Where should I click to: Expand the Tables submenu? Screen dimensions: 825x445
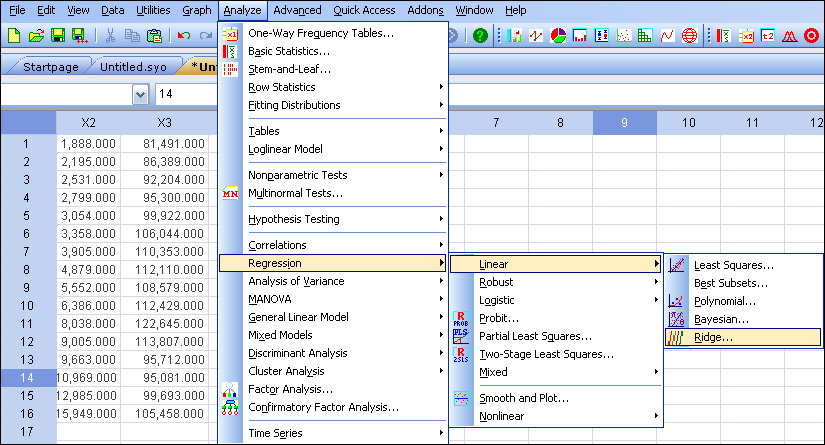pyautogui.click(x=333, y=131)
